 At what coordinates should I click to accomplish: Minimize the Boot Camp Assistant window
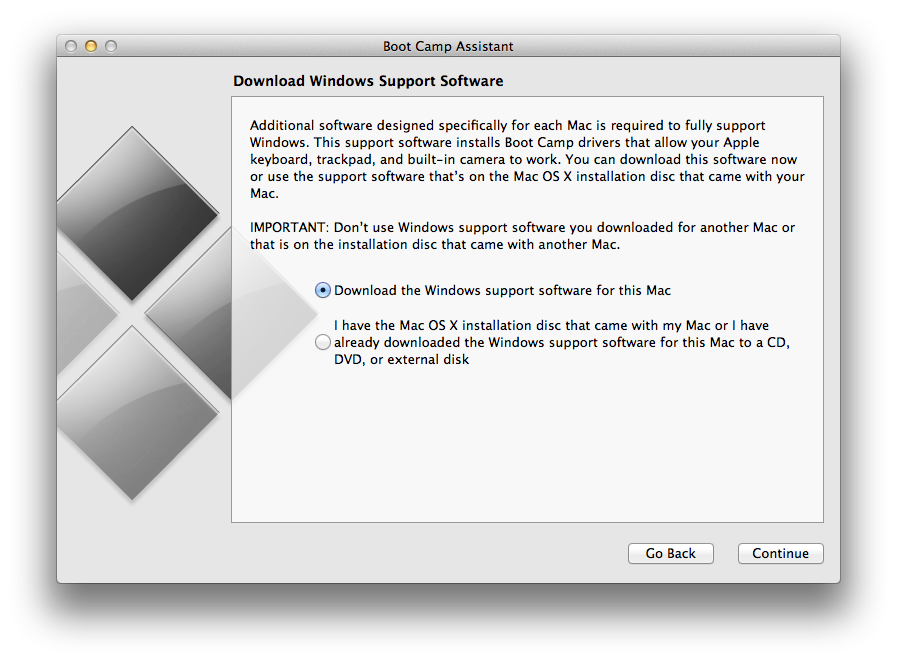coord(91,46)
